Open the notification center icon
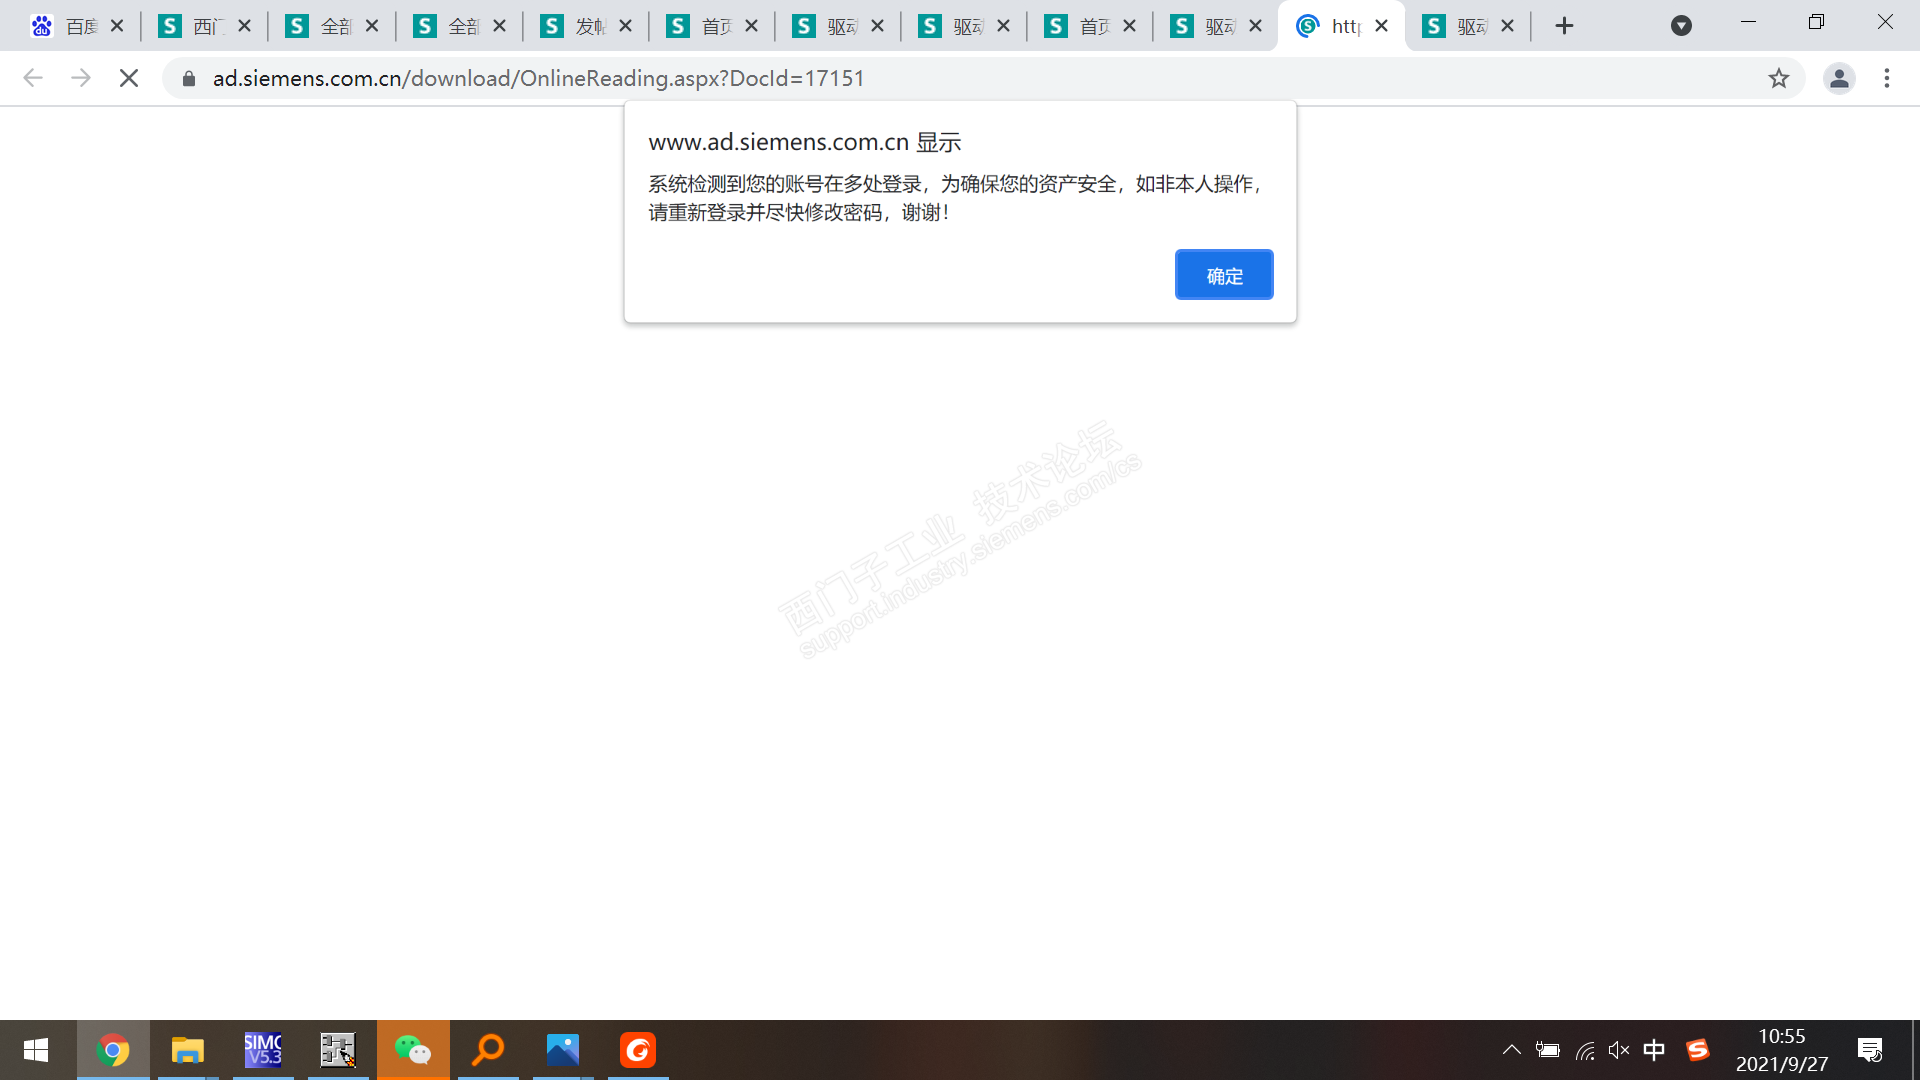1920x1080 pixels. pos(1869,1050)
